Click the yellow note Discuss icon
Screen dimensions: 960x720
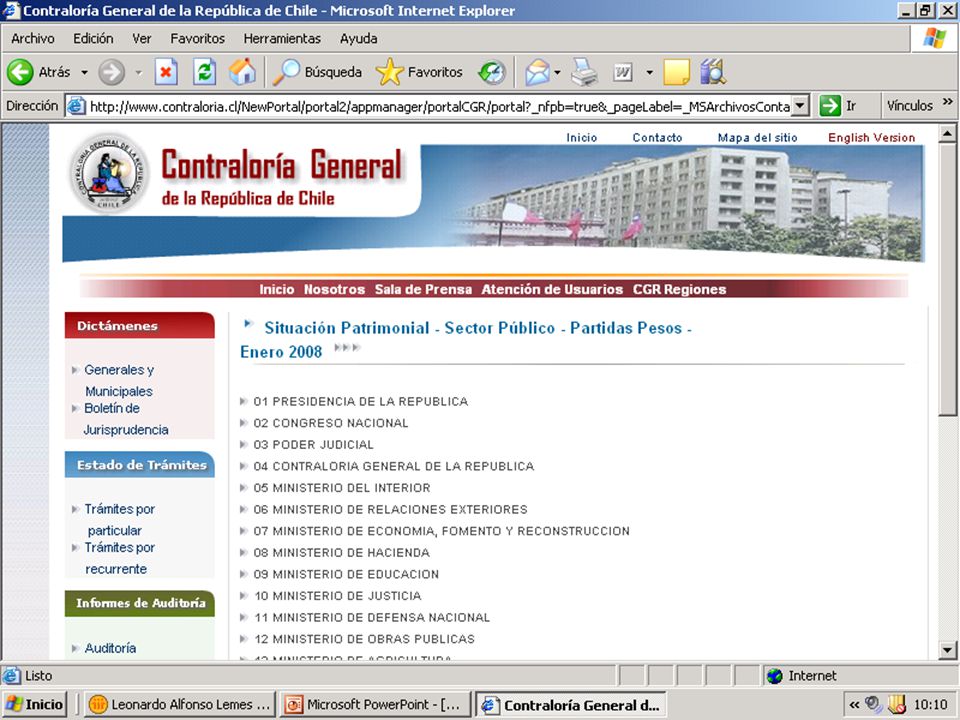(x=677, y=72)
